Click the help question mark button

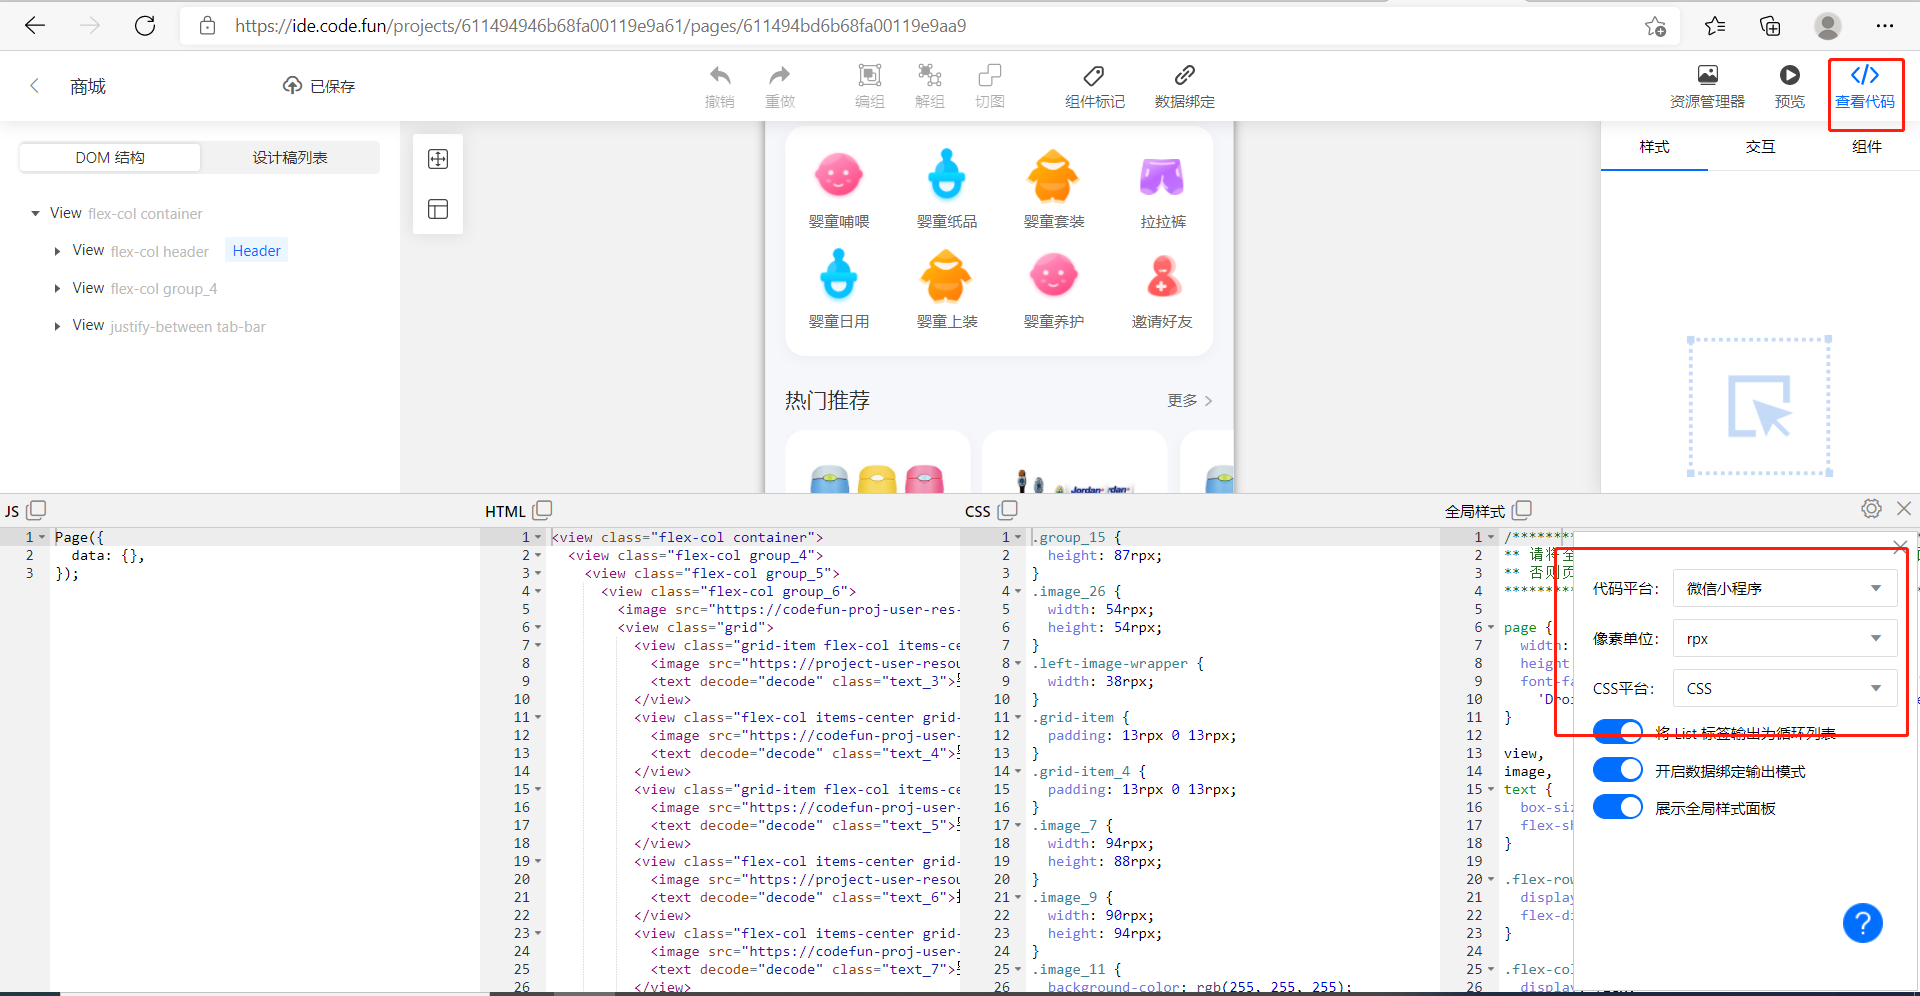[x=1862, y=923]
